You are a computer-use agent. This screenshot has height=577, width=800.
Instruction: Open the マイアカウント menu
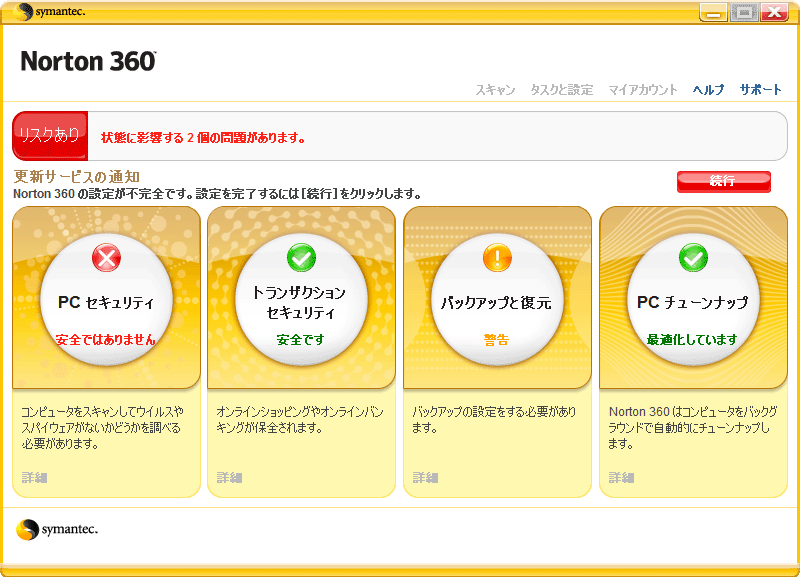pos(642,90)
